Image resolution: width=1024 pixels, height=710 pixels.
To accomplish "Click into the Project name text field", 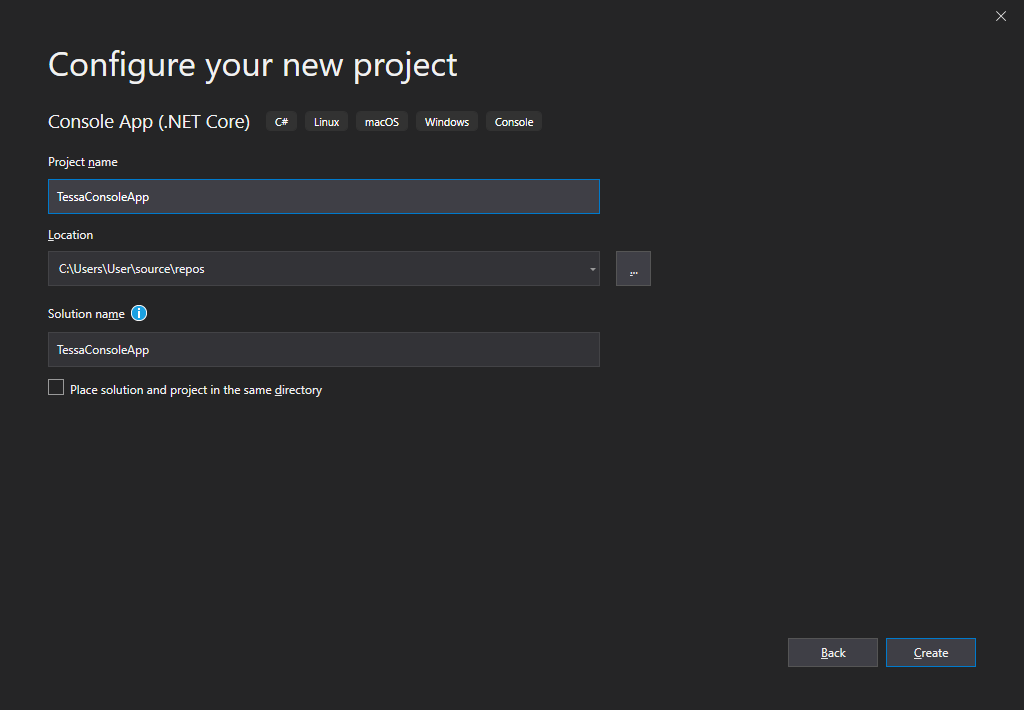I will click(323, 197).
